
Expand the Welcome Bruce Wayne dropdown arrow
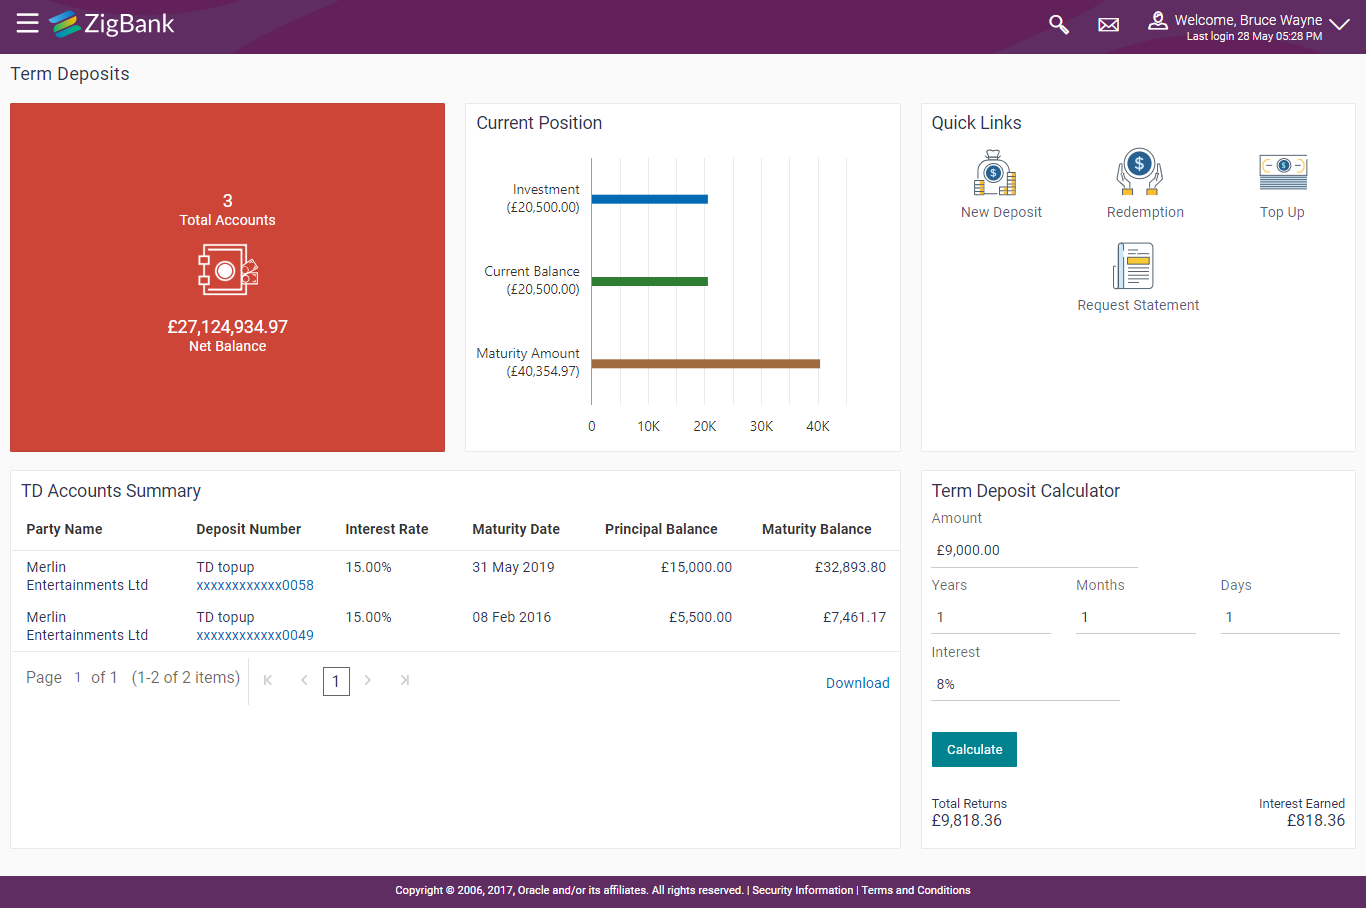tap(1339, 24)
